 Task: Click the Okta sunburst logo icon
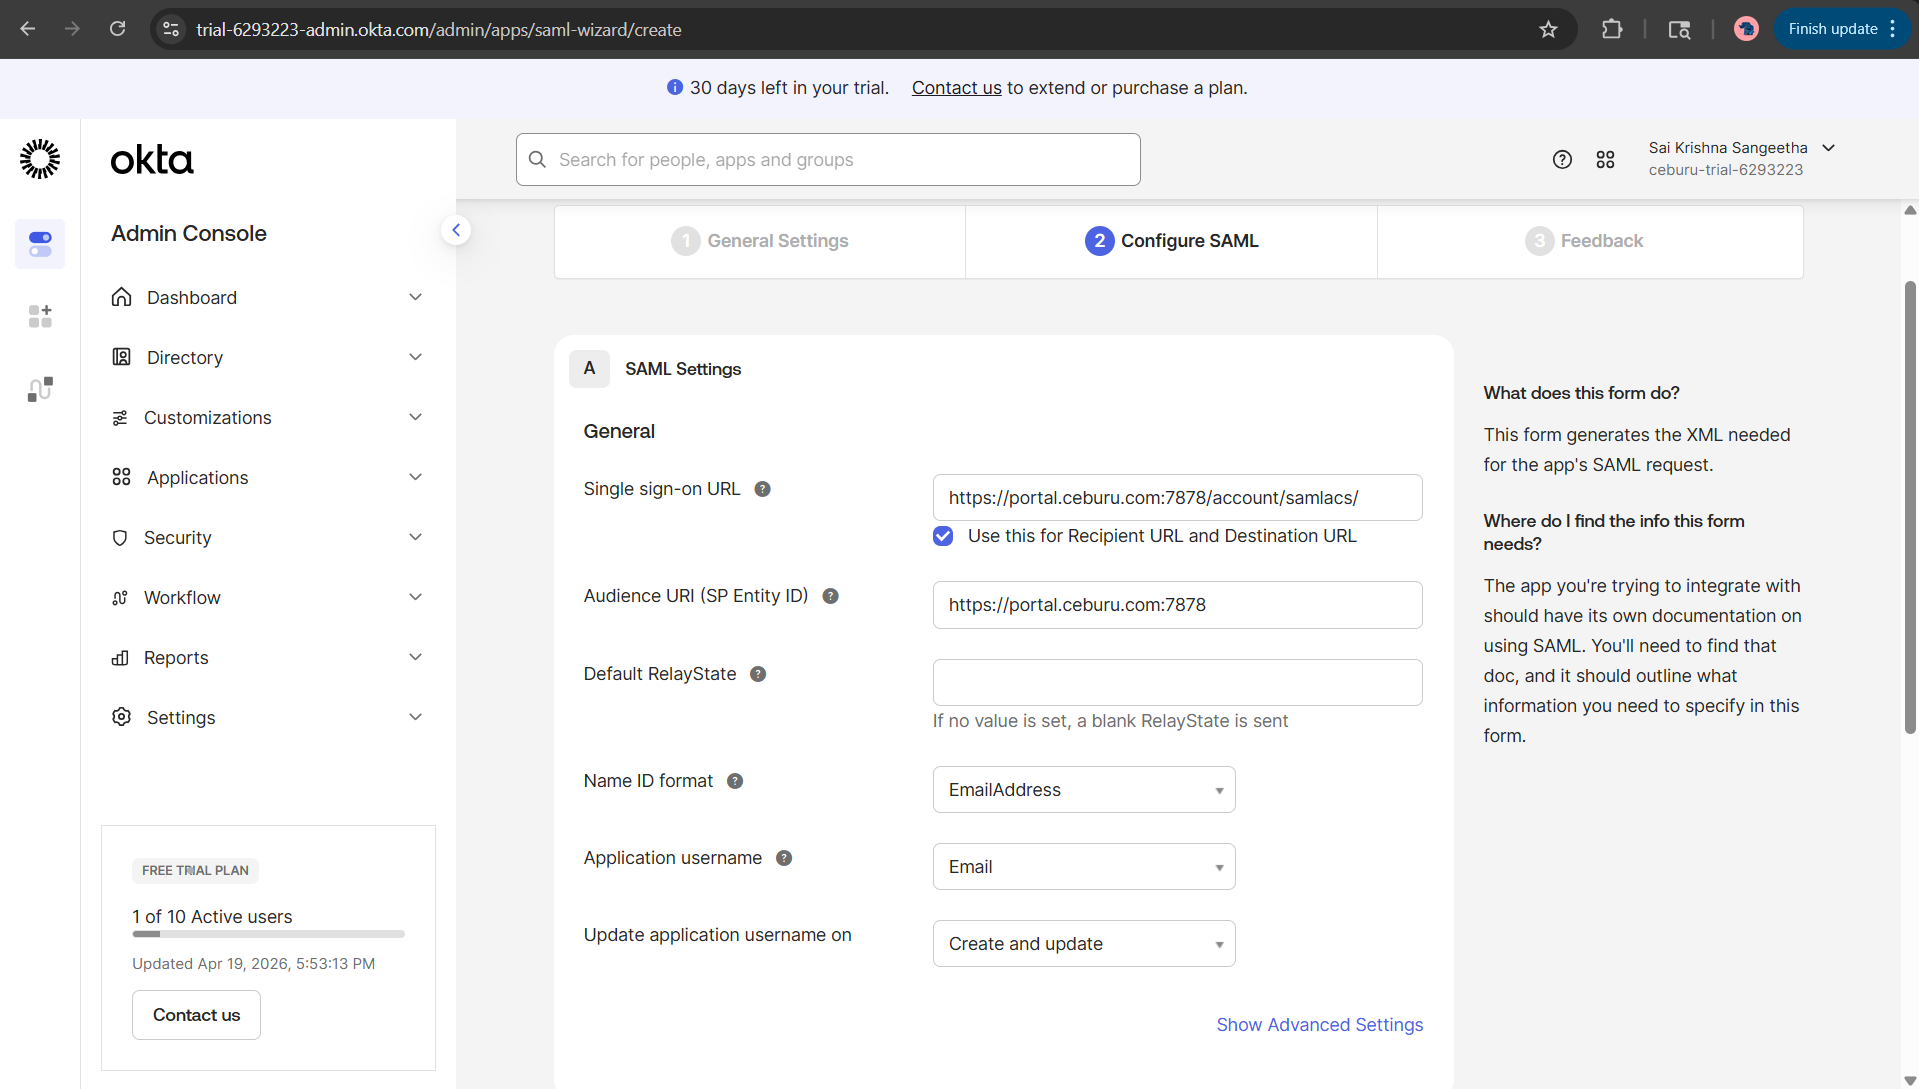[x=40, y=159]
